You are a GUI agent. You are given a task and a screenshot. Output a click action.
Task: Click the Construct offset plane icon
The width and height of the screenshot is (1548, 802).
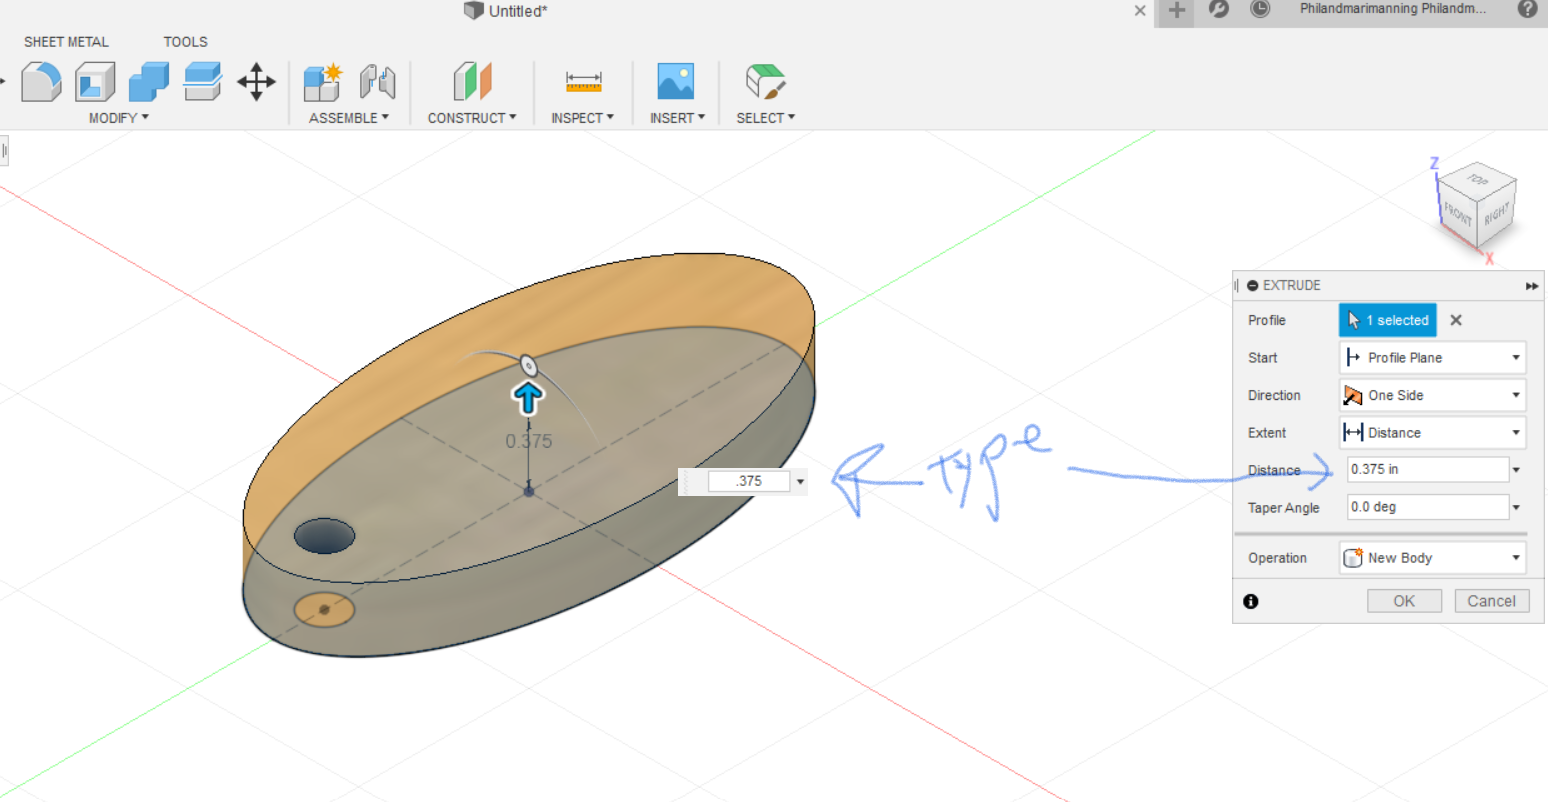coord(470,82)
